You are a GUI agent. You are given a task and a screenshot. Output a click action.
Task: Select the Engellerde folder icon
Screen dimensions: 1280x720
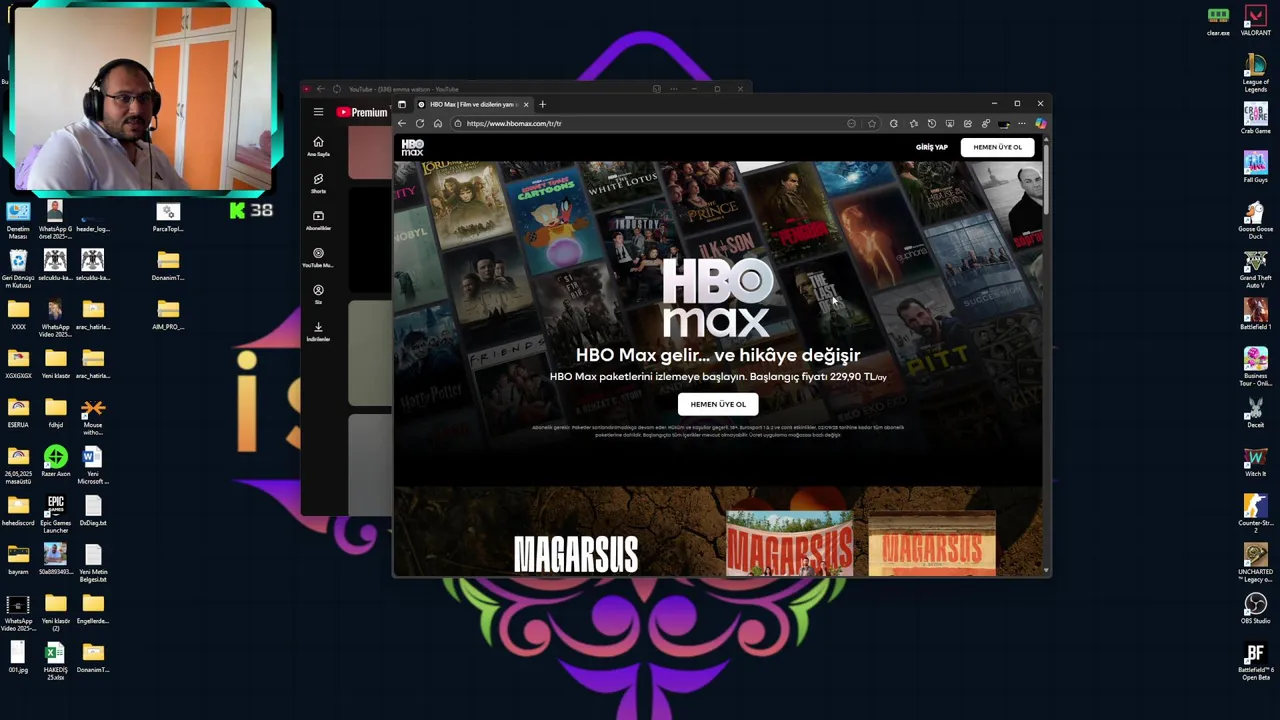93,607
